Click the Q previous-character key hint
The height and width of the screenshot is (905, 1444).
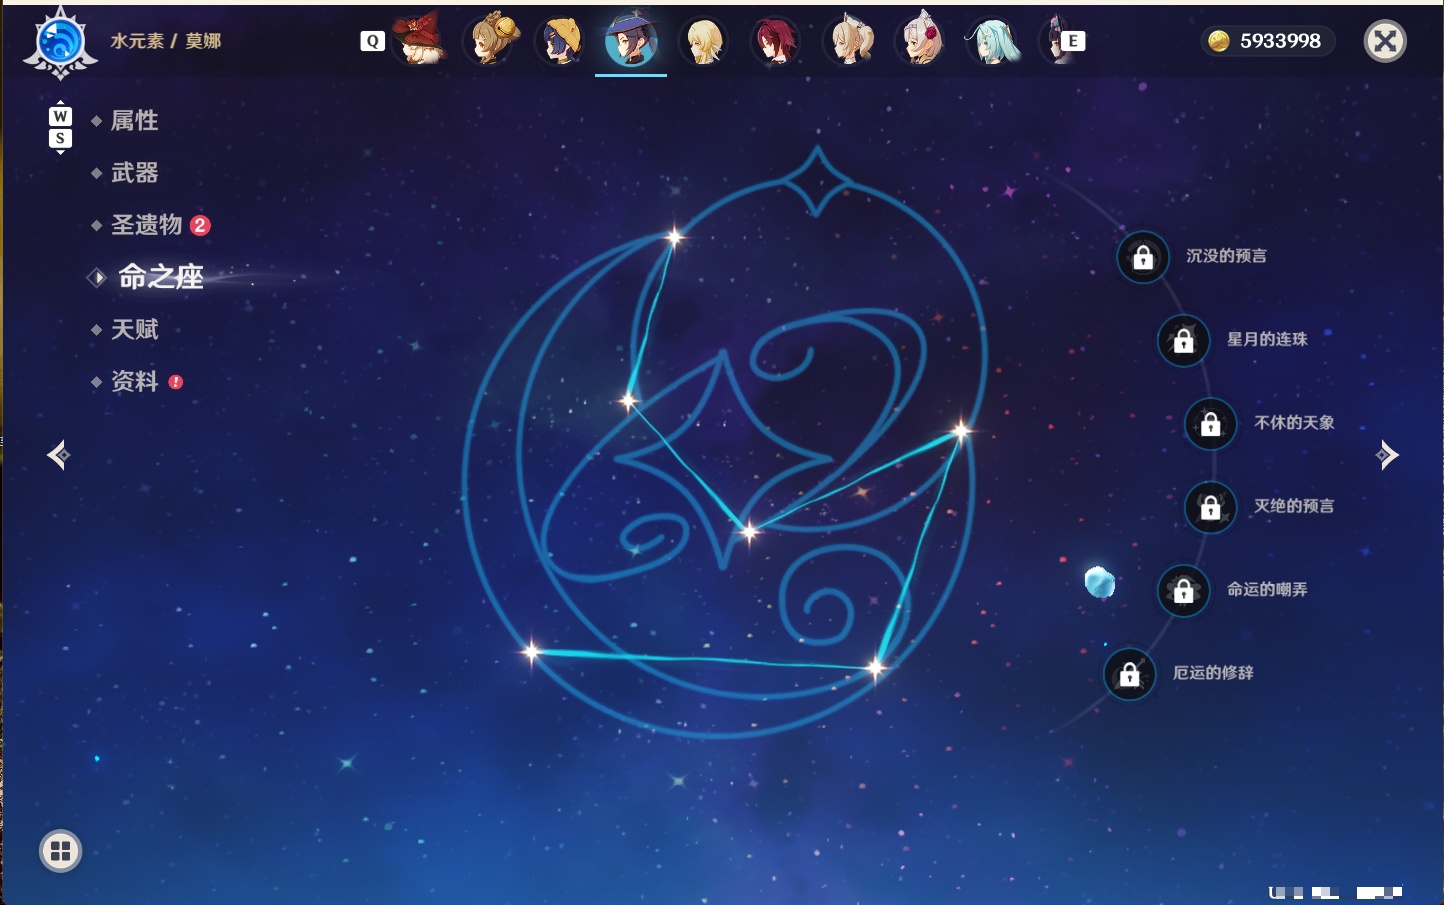[372, 41]
